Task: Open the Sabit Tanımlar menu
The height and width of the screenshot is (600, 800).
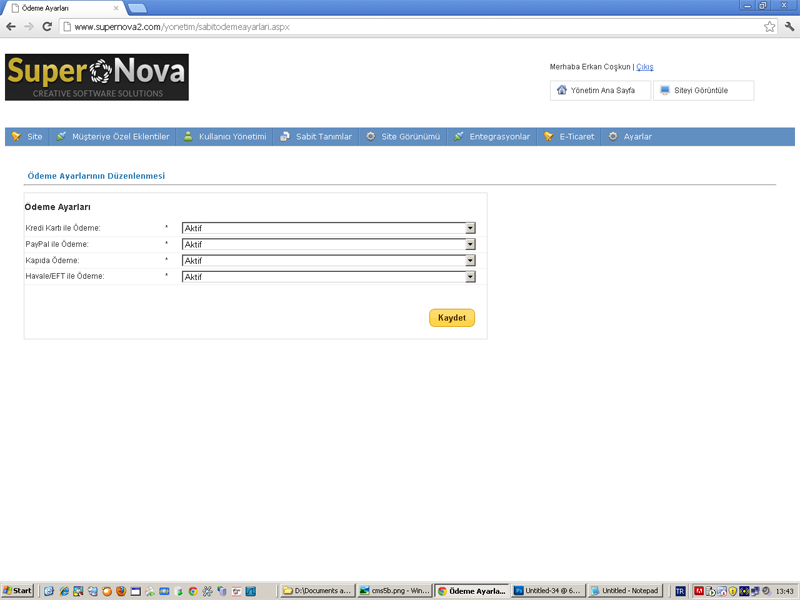Action: tap(316, 137)
